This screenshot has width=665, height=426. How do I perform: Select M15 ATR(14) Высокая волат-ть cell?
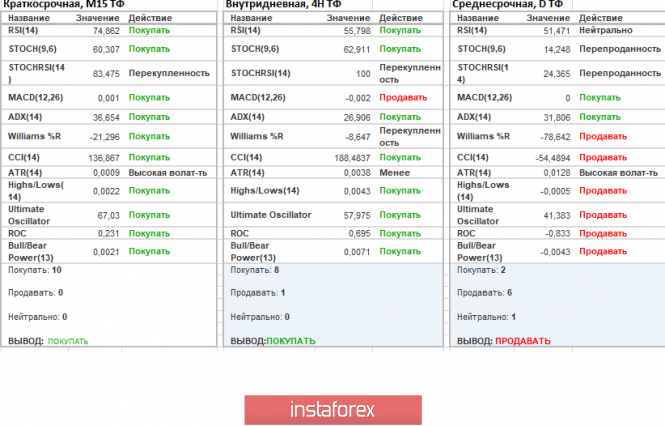click(168, 173)
